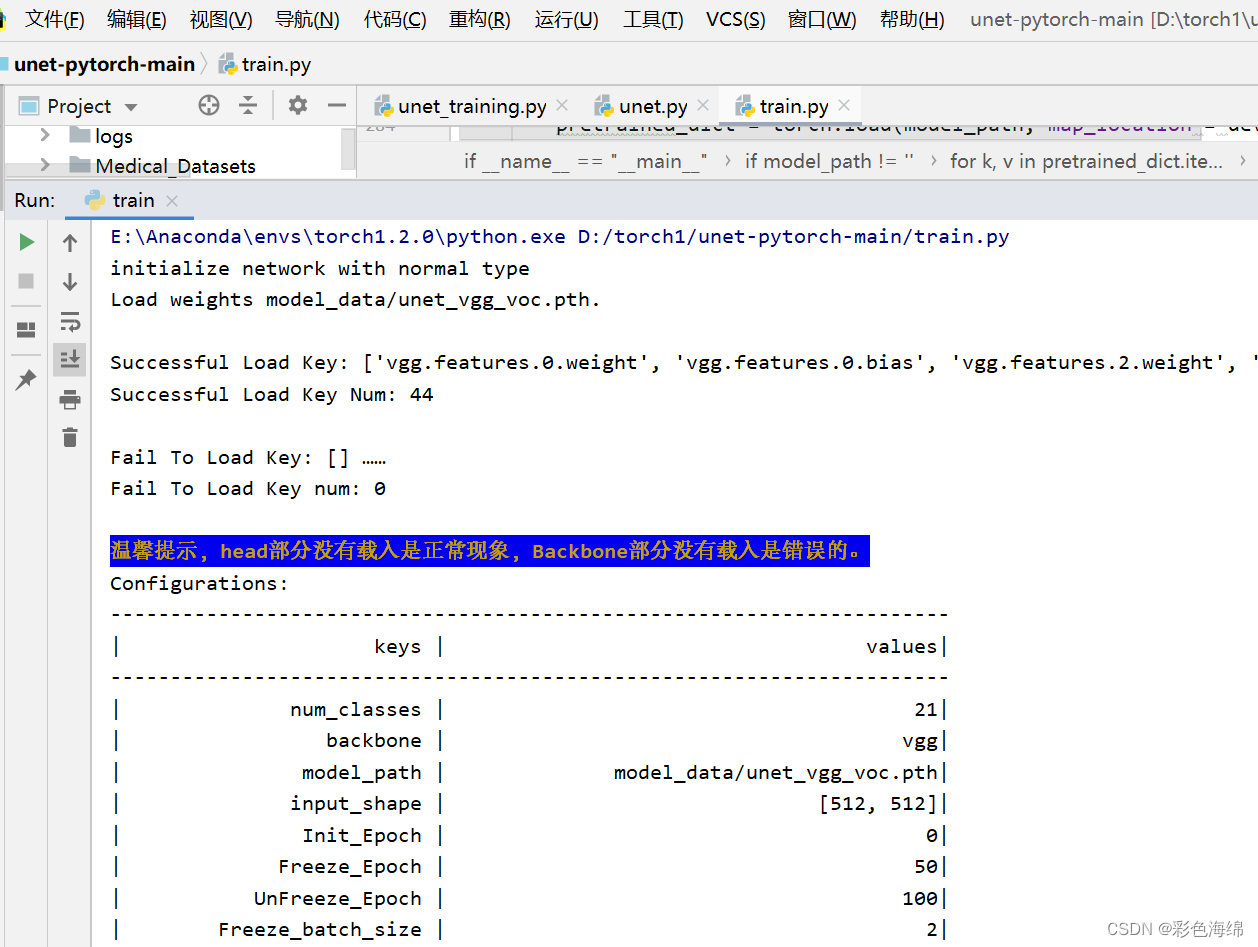The width and height of the screenshot is (1258, 947).
Task: Click Select Opened File crosshair icon
Action: [208, 105]
